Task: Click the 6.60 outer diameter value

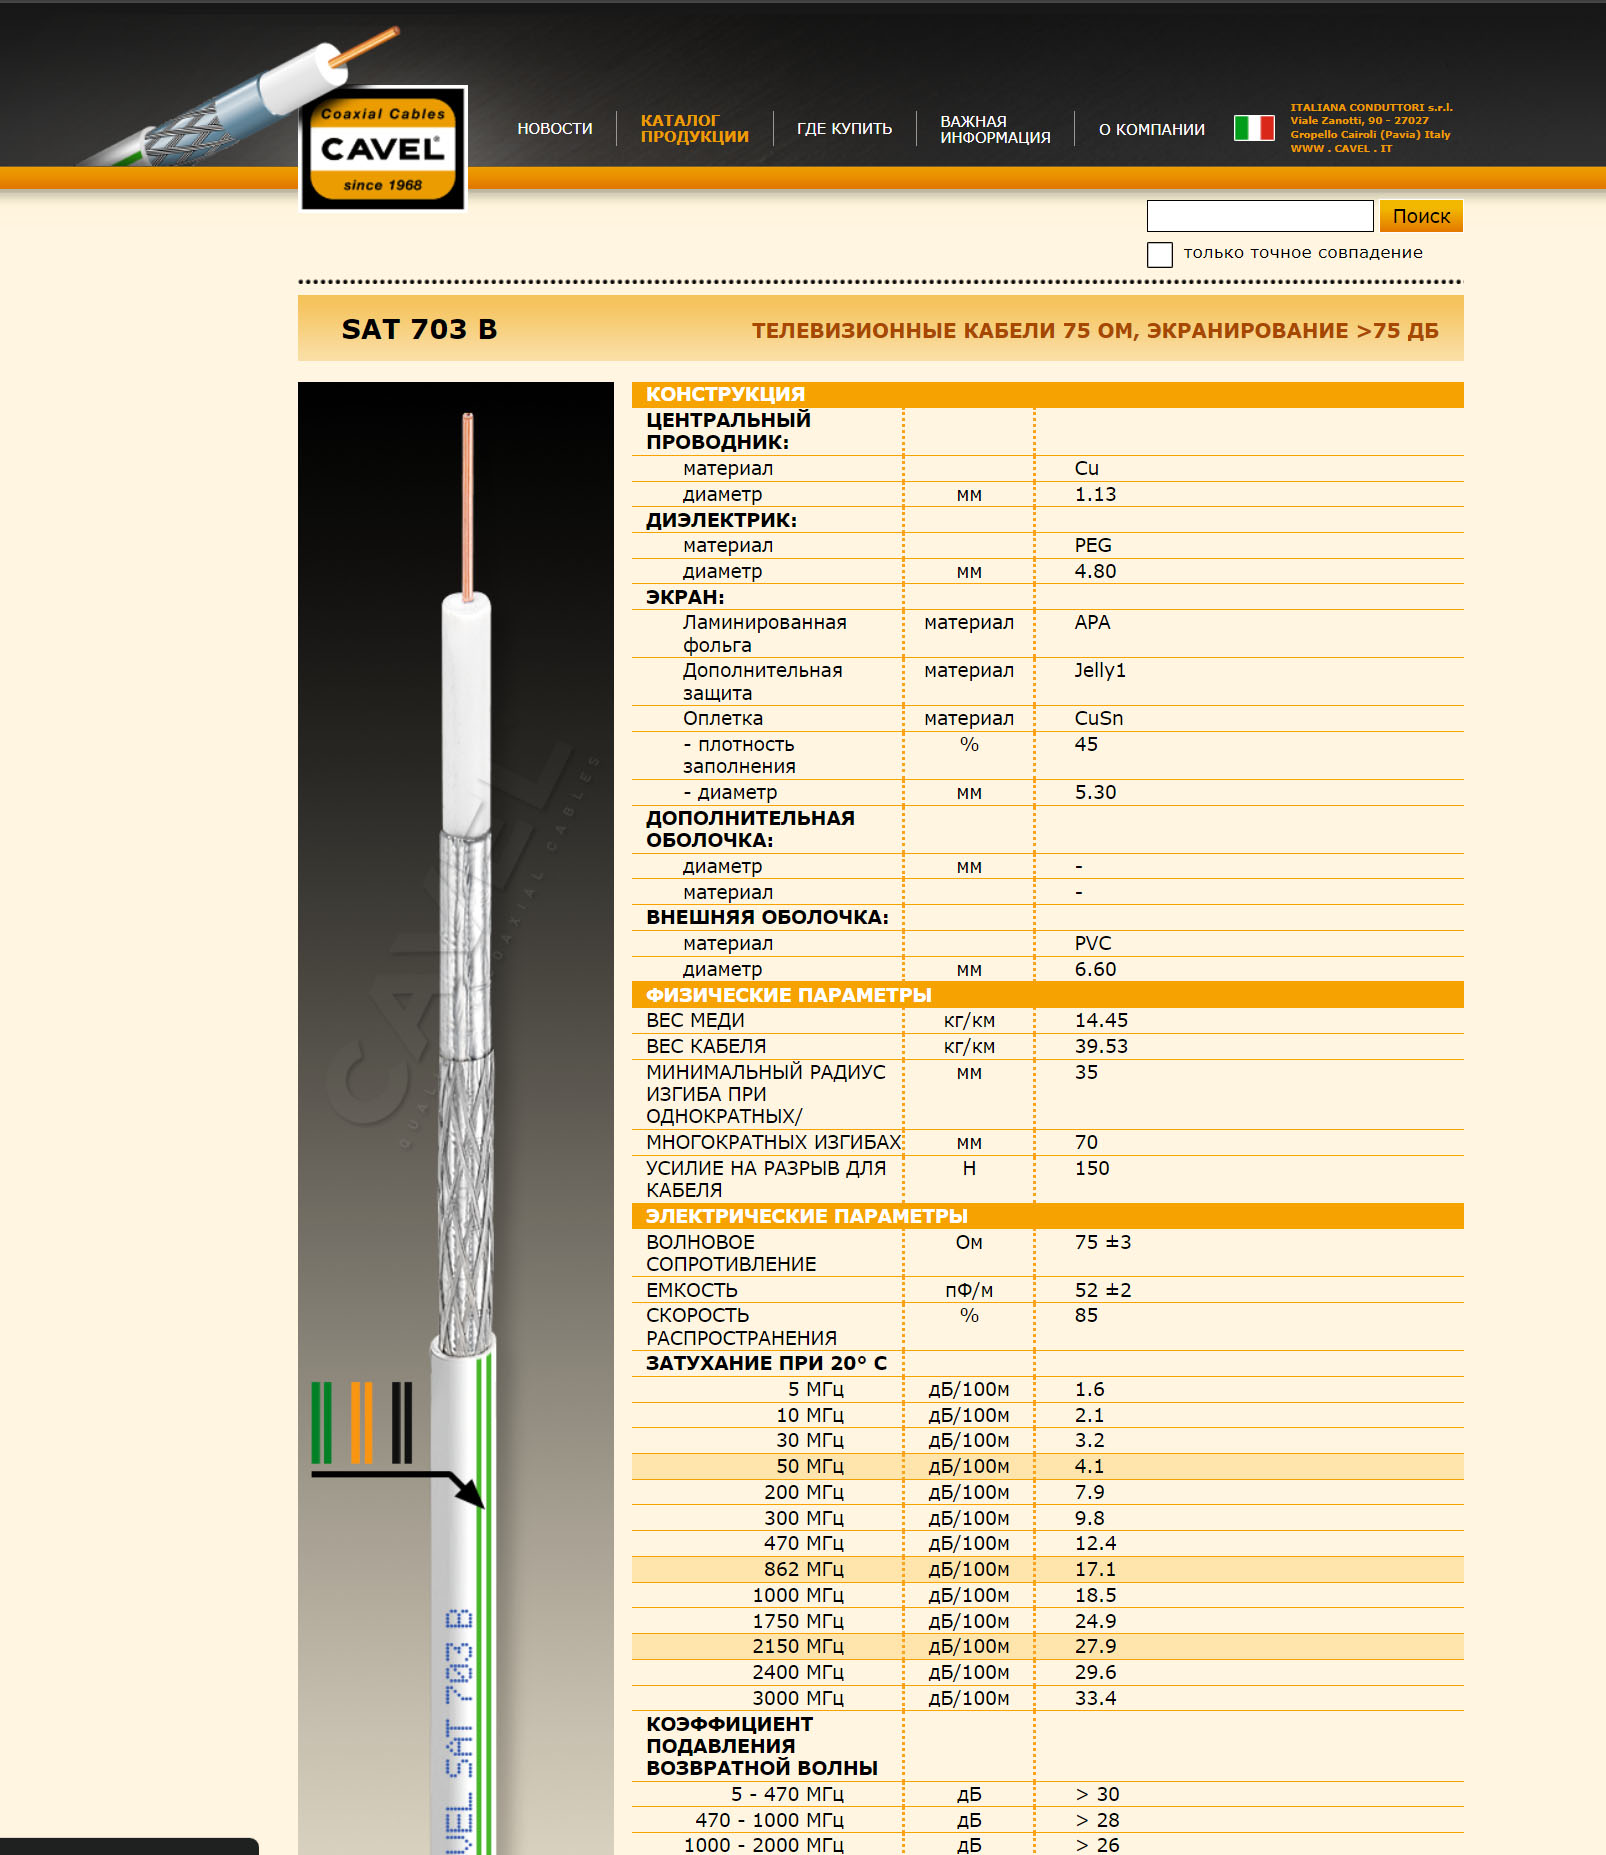Action: click(x=1095, y=969)
